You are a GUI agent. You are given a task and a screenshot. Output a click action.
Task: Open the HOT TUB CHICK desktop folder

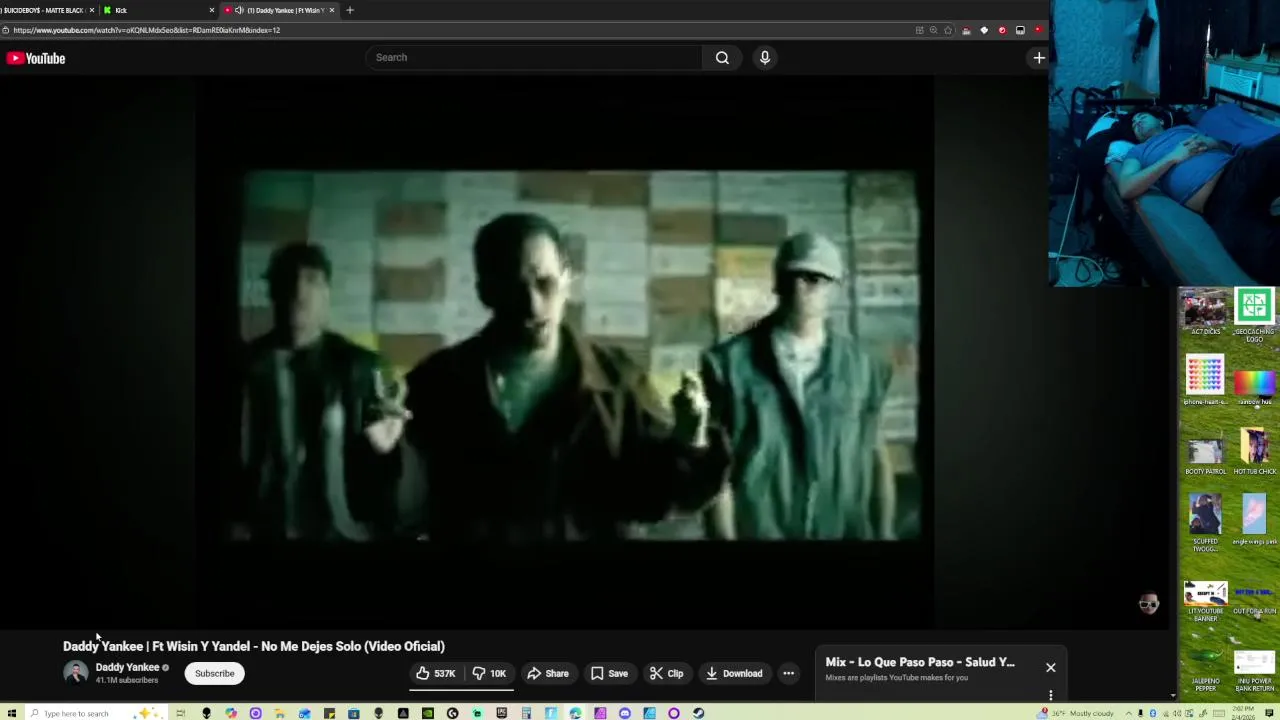point(1254,452)
